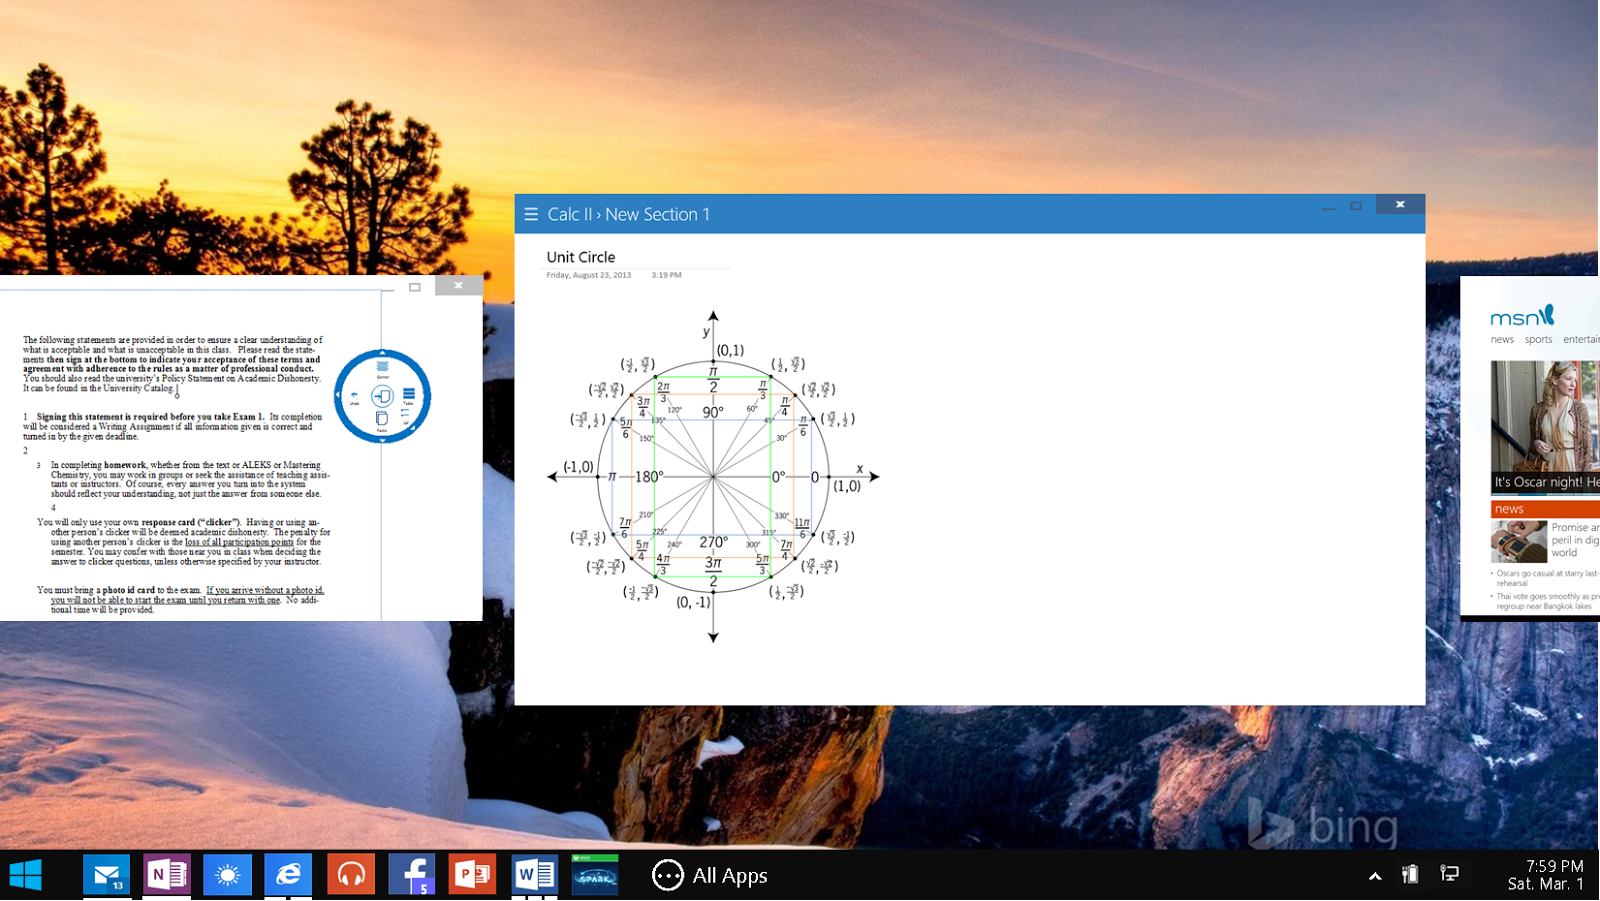Check the battery status tray icon
The image size is (1600, 901).
pos(1410,874)
